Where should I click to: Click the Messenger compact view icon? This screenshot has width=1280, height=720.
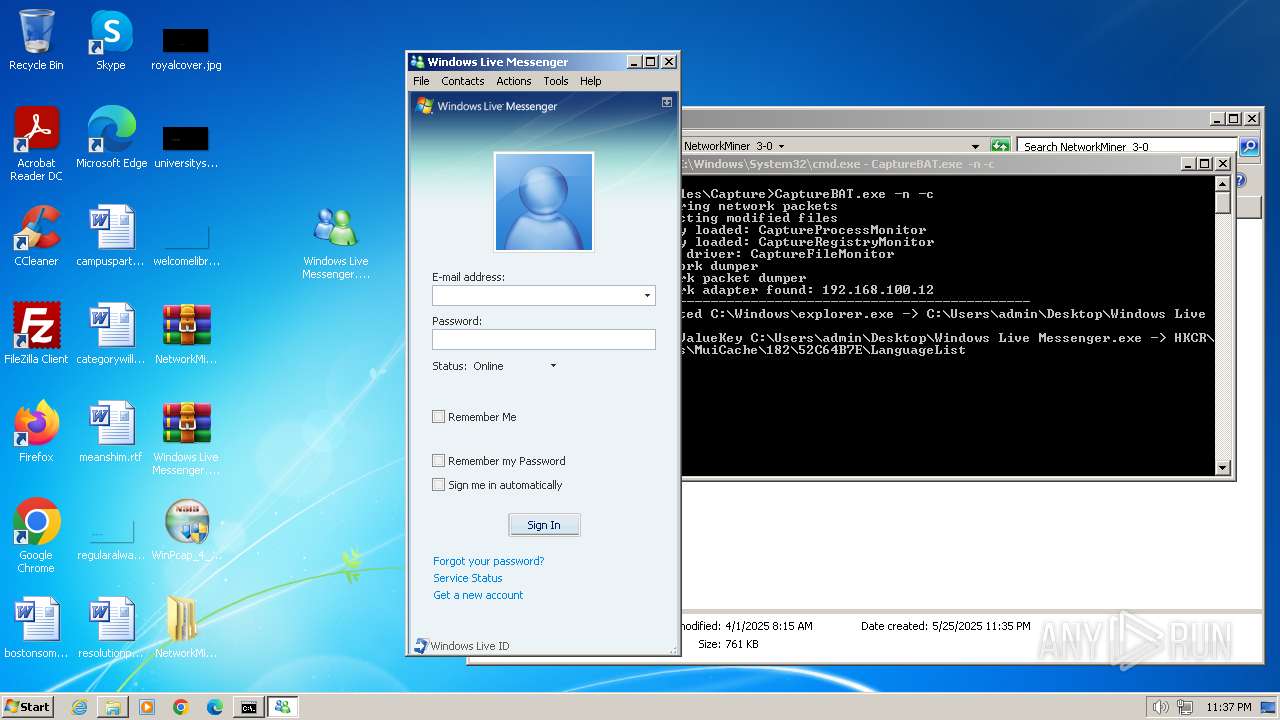tap(667, 102)
